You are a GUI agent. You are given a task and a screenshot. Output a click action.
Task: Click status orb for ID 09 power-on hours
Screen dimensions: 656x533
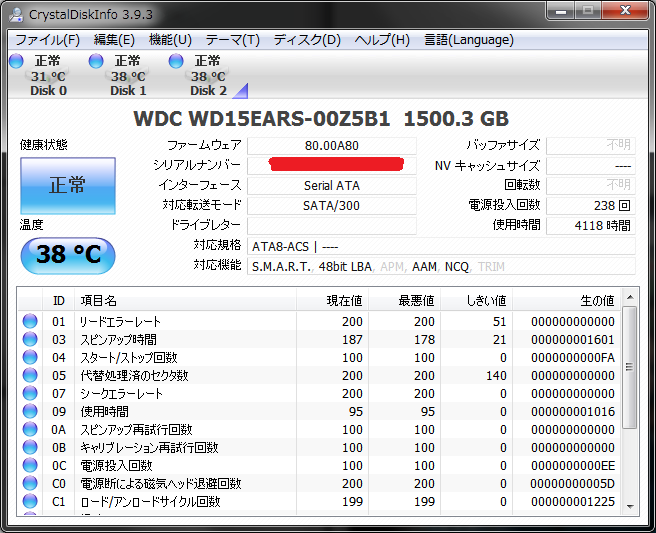pos(30,411)
